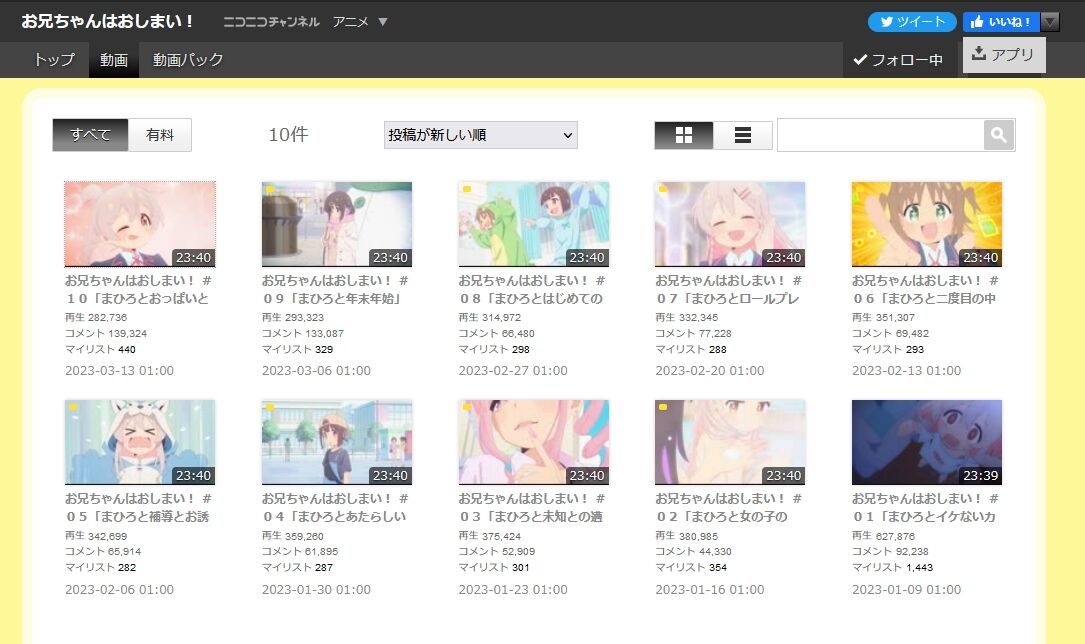Image resolution: width=1085 pixels, height=644 pixels.
Task: Open the トップ tab
Action: pyautogui.click(x=54, y=60)
